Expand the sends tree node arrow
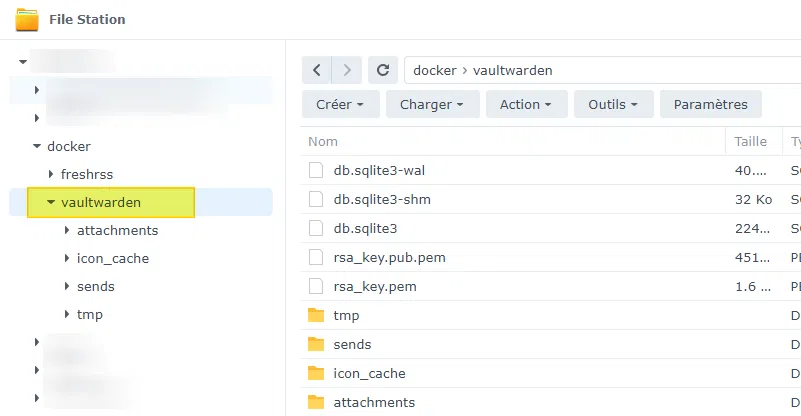 (67, 286)
